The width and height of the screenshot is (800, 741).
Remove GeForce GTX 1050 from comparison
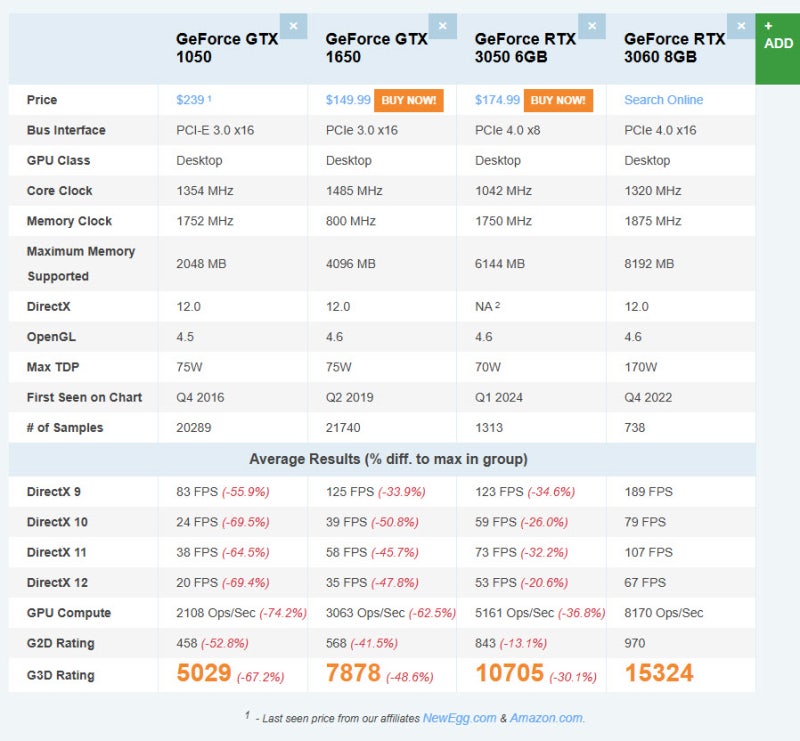293,26
